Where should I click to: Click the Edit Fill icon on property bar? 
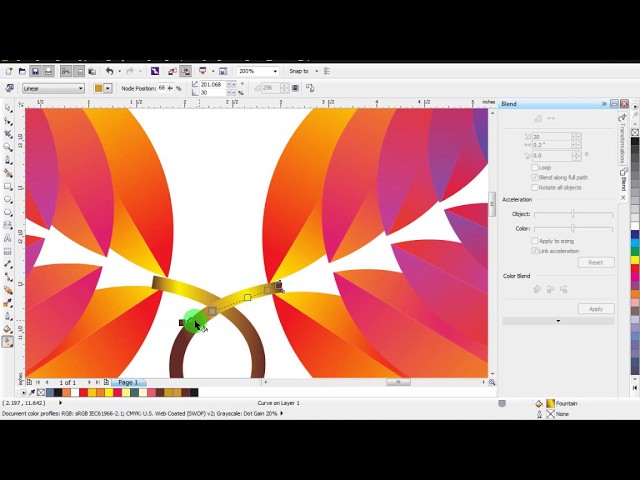pyautogui.click(x=10, y=88)
